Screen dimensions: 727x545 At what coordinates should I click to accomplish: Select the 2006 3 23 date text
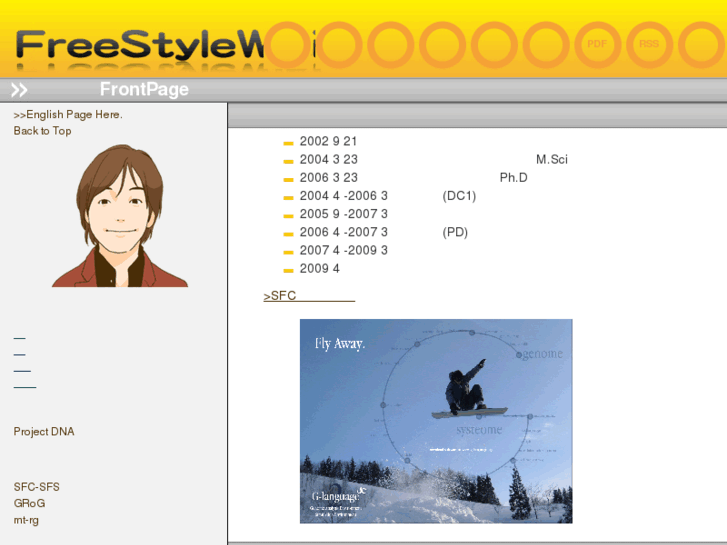click(x=329, y=177)
